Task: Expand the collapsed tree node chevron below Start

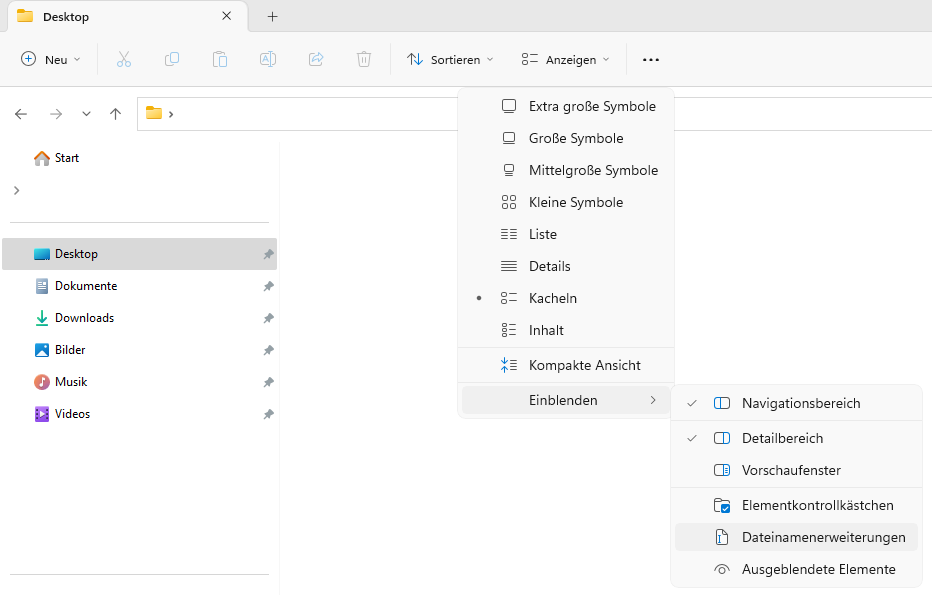Action: [16, 190]
